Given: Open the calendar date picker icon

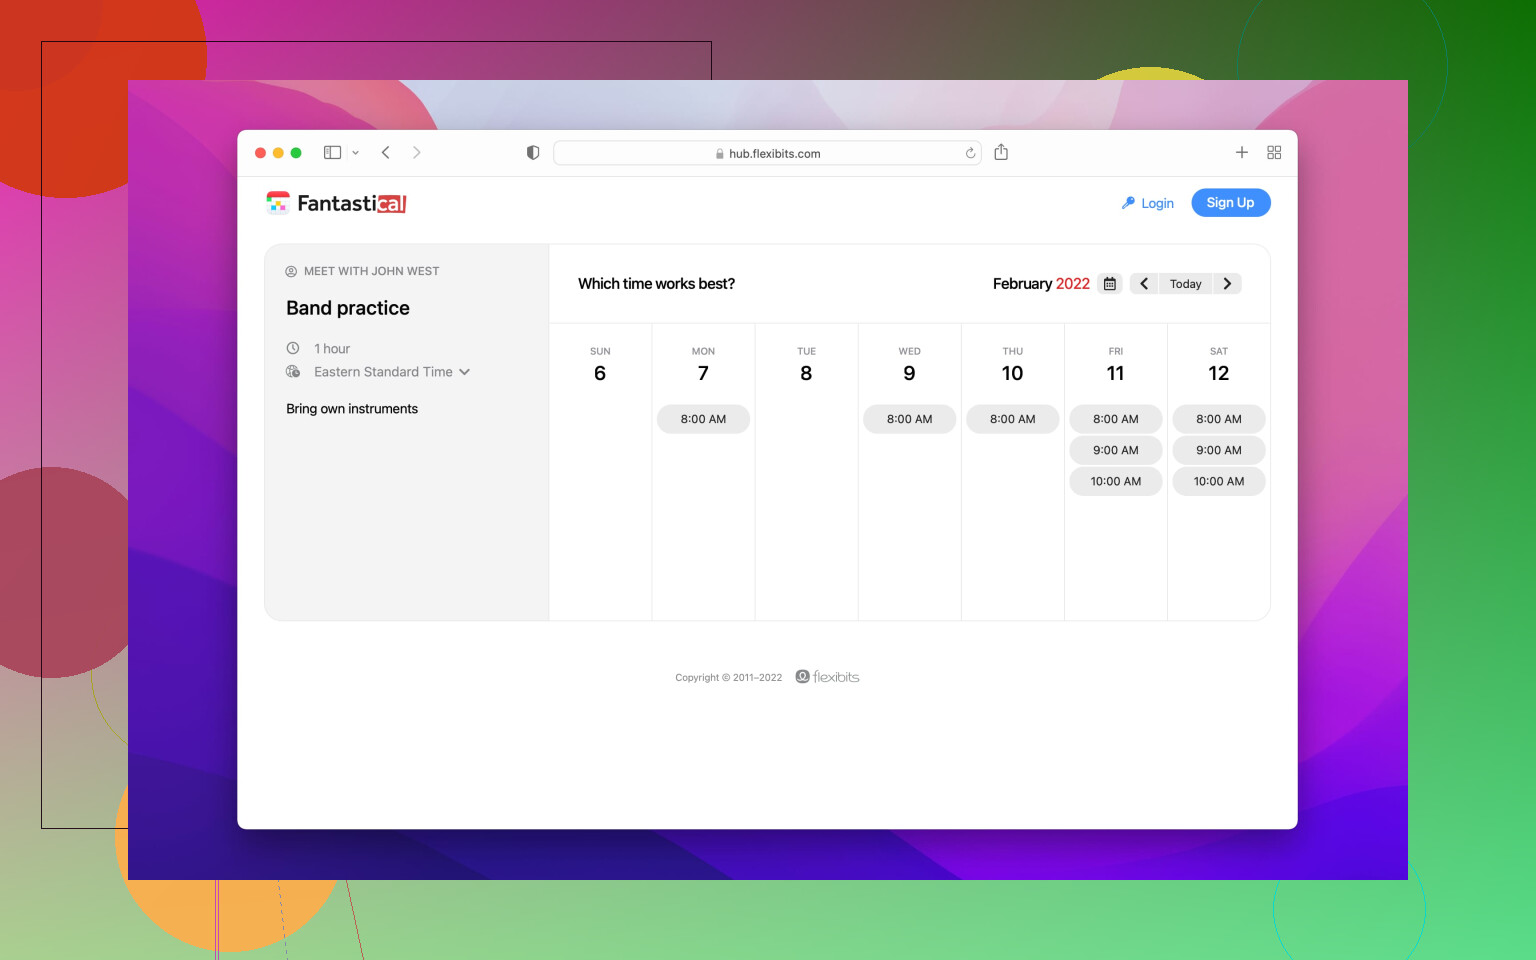Looking at the screenshot, I should (1110, 284).
